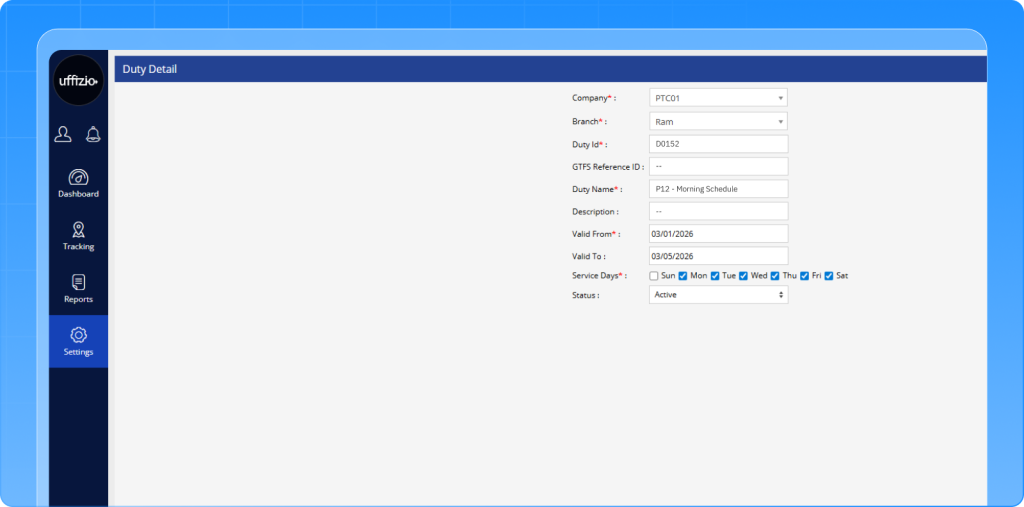Screen dimensions: 1024x507
Task: Open the user profile icon
Action: 63,134
